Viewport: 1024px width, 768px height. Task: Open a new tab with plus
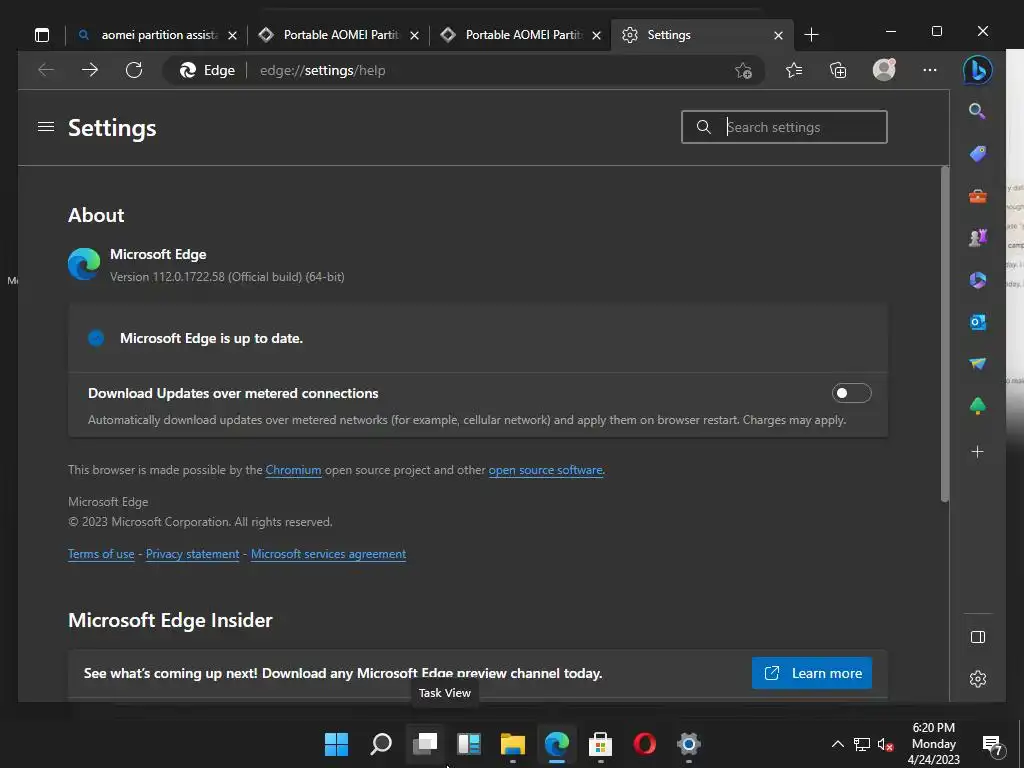(811, 35)
